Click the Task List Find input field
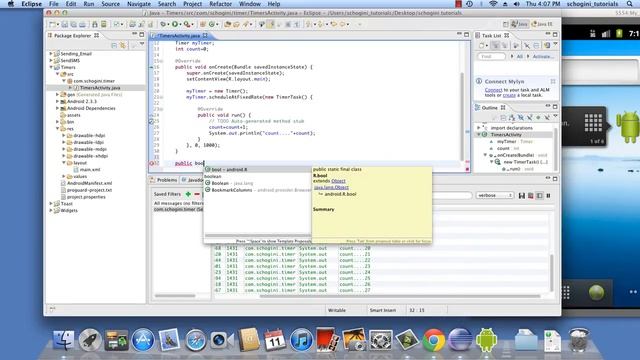640x360 pixels. tap(491, 56)
